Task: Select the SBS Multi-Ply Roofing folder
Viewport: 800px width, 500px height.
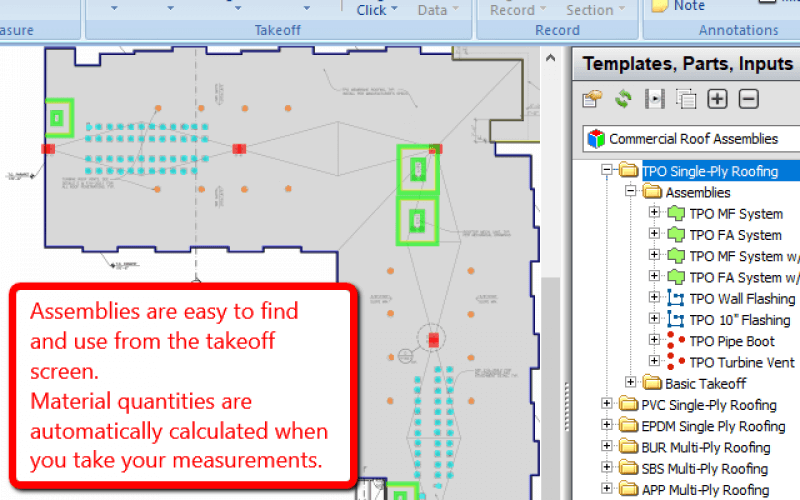Action: click(x=704, y=469)
